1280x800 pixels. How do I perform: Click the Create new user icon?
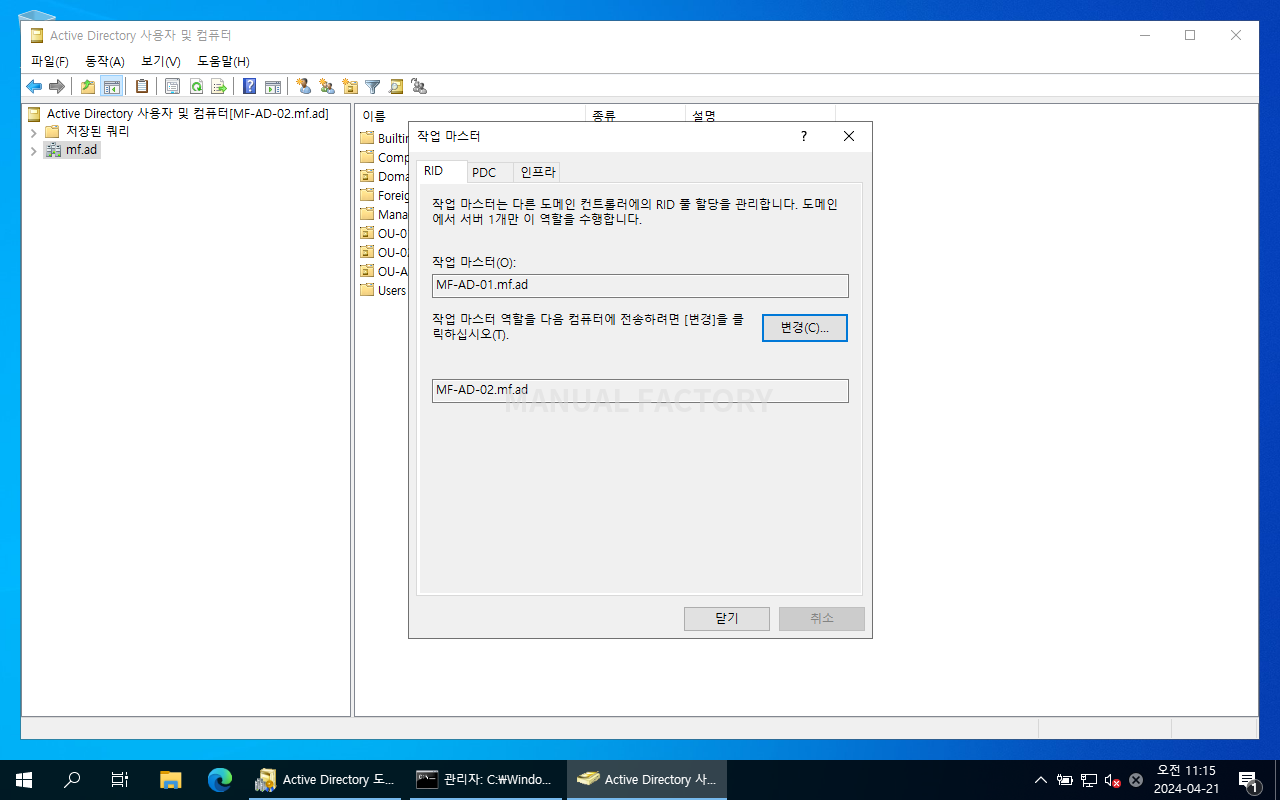pos(303,87)
